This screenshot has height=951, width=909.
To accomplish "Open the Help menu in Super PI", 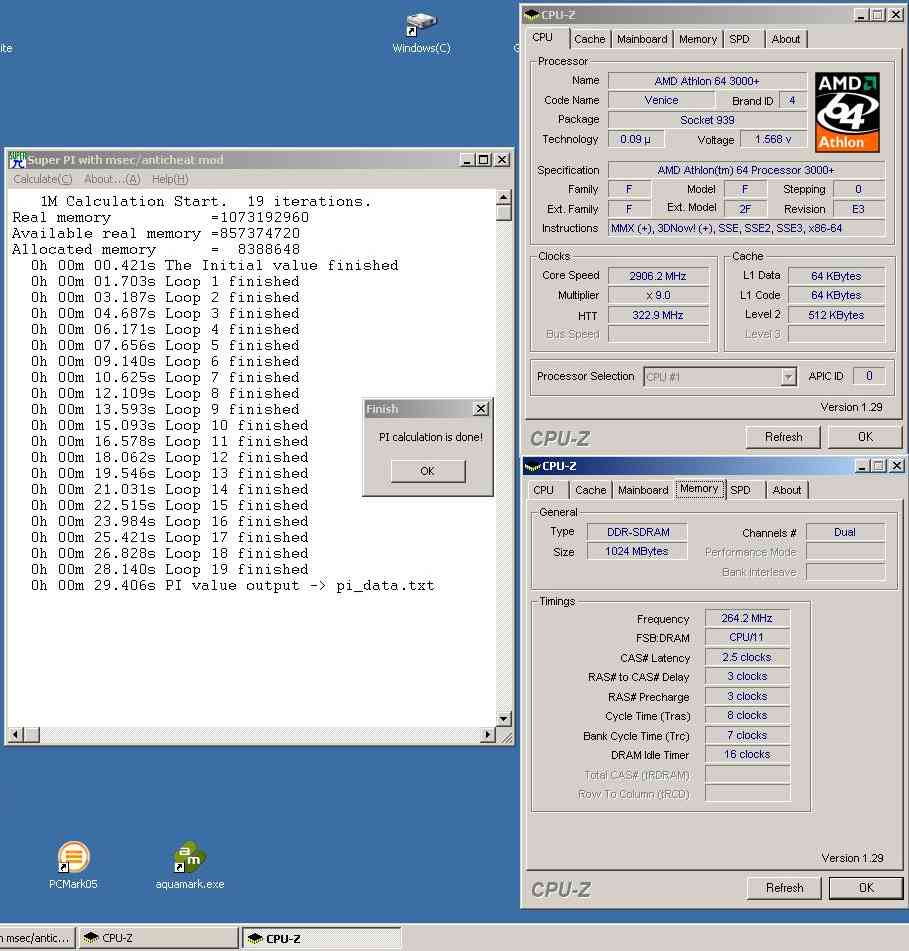I will click(x=170, y=179).
